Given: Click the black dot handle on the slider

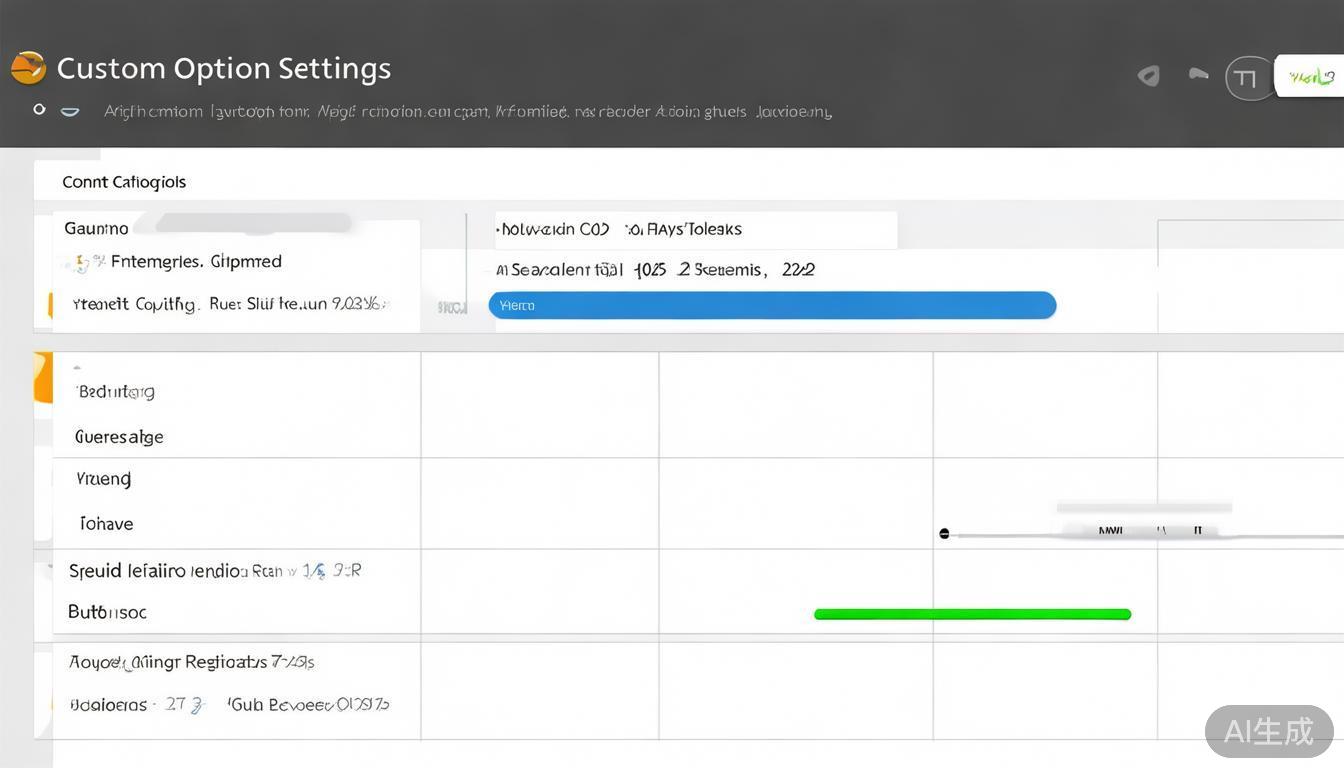Looking at the screenshot, I should pyautogui.click(x=944, y=534).
